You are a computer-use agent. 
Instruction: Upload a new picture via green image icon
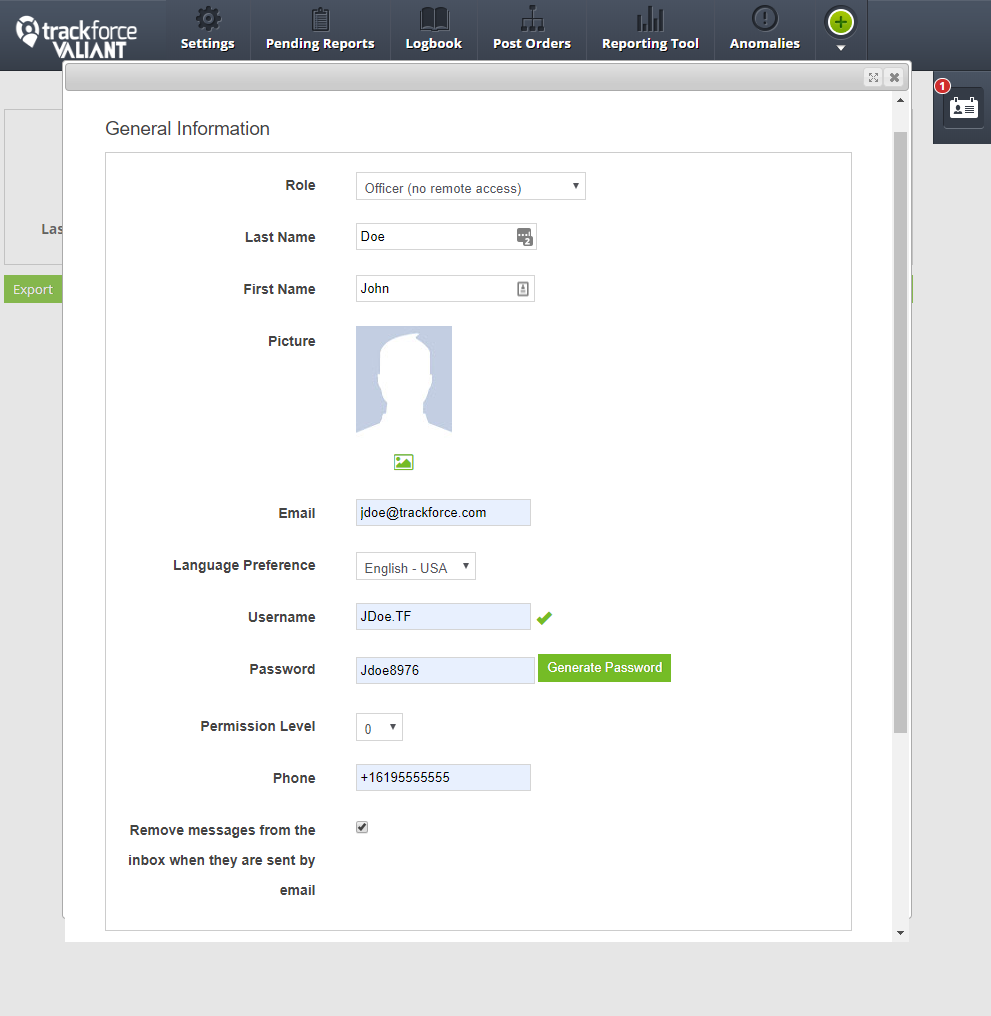[403, 462]
